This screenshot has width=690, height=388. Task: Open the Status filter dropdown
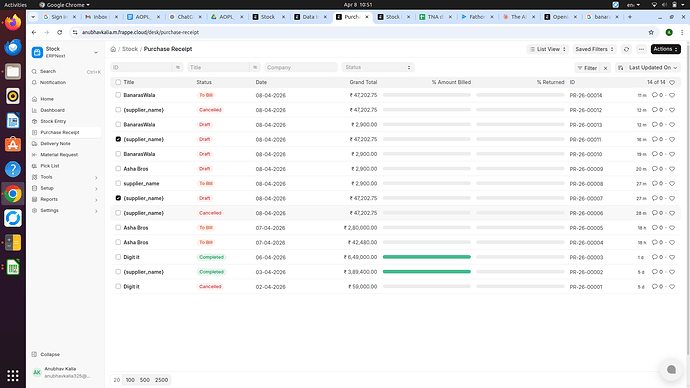click(378, 67)
